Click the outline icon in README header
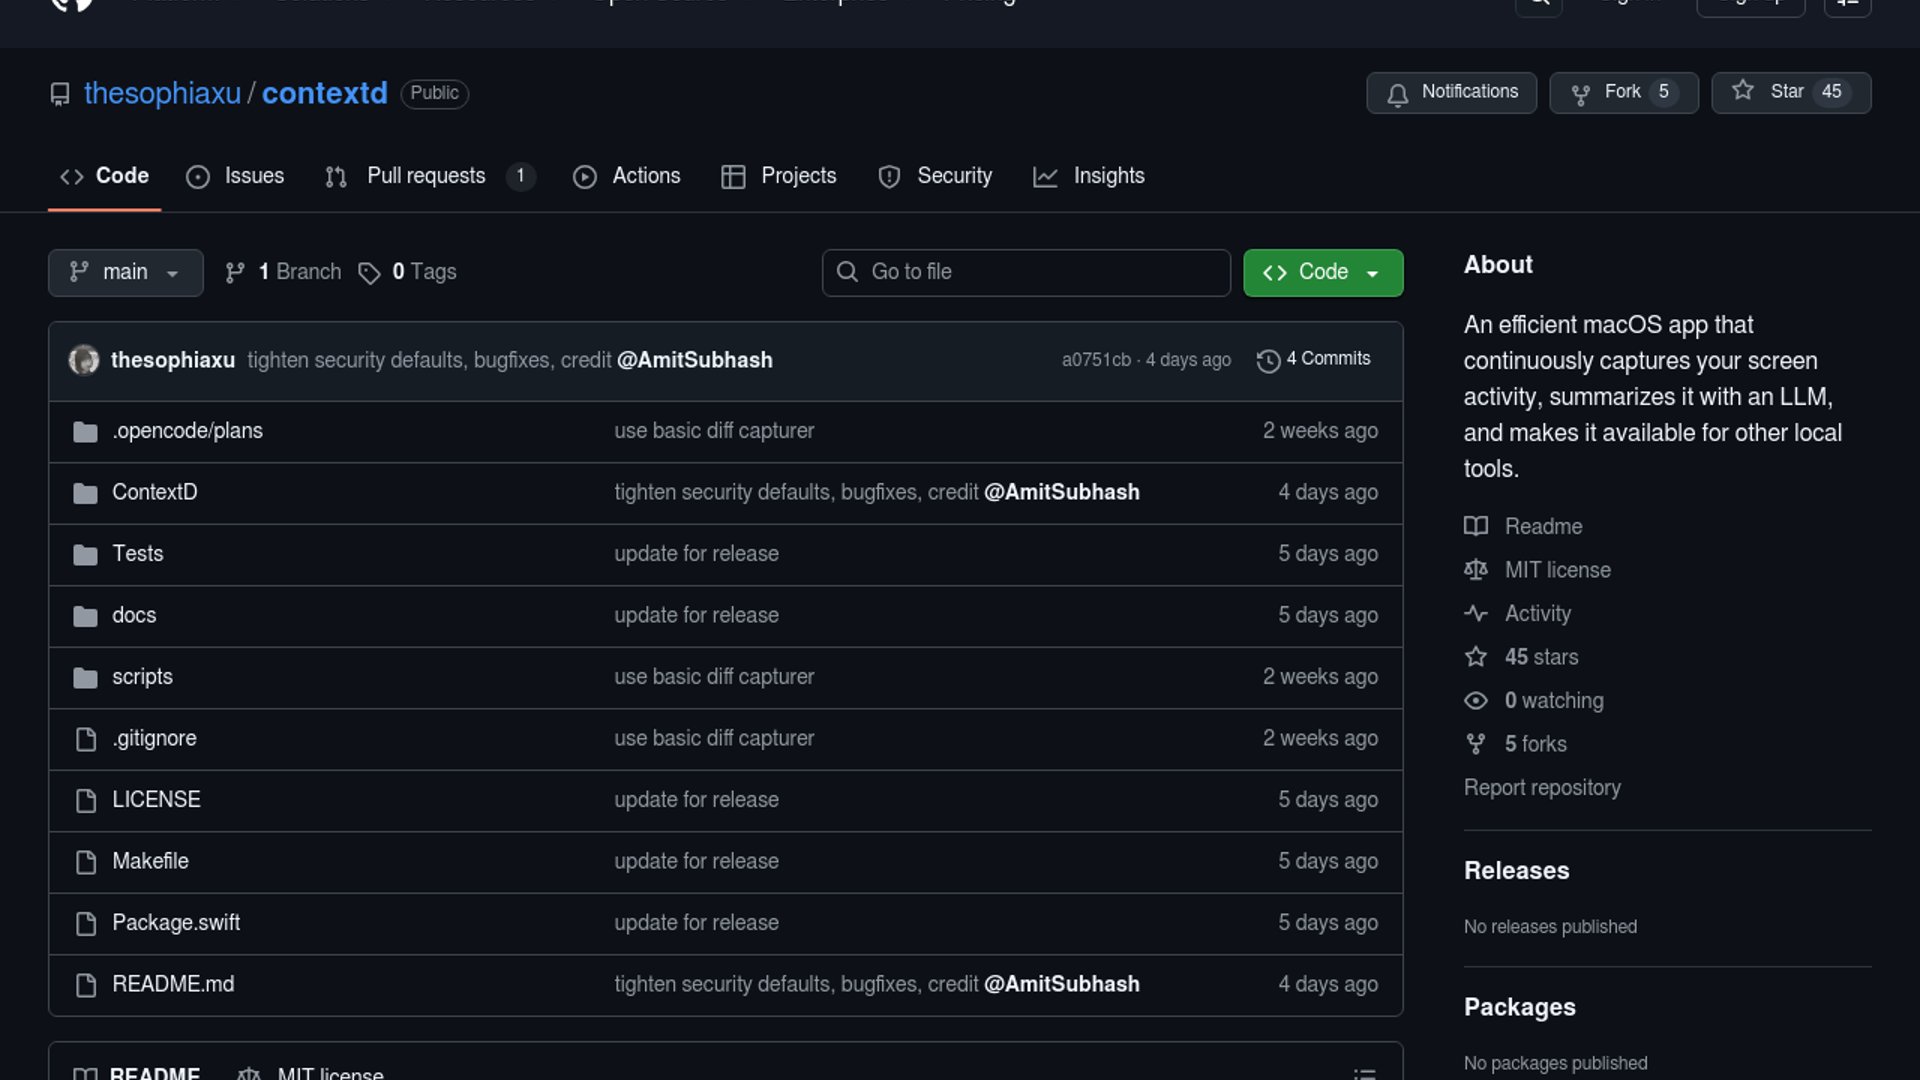This screenshot has width=1920, height=1080. coord(1364,1072)
